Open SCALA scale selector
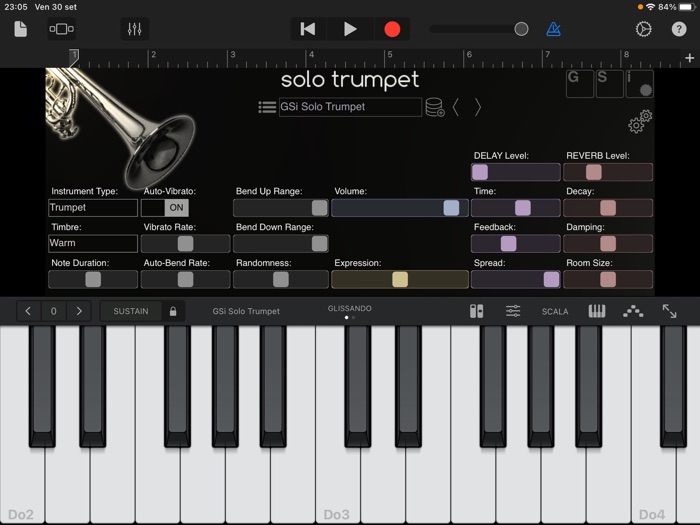 (555, 312)
